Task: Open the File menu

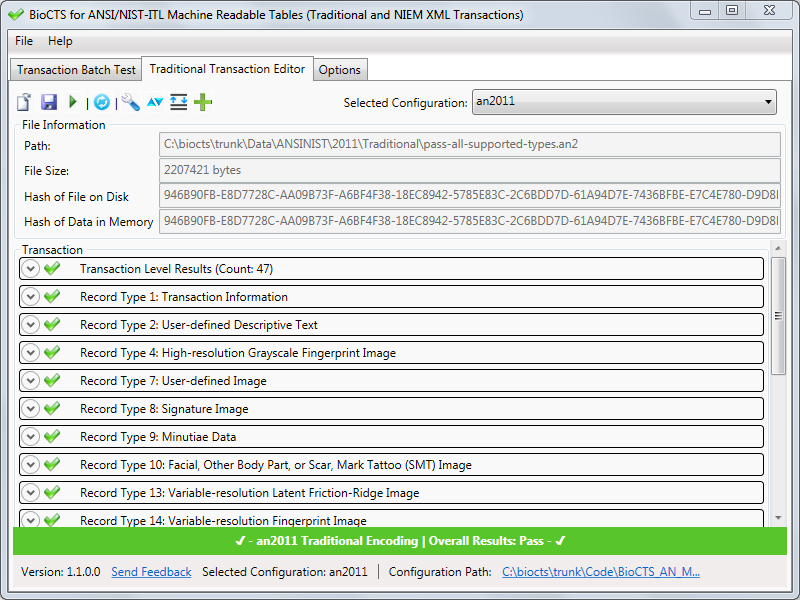Action: click(x=23, y=42)
